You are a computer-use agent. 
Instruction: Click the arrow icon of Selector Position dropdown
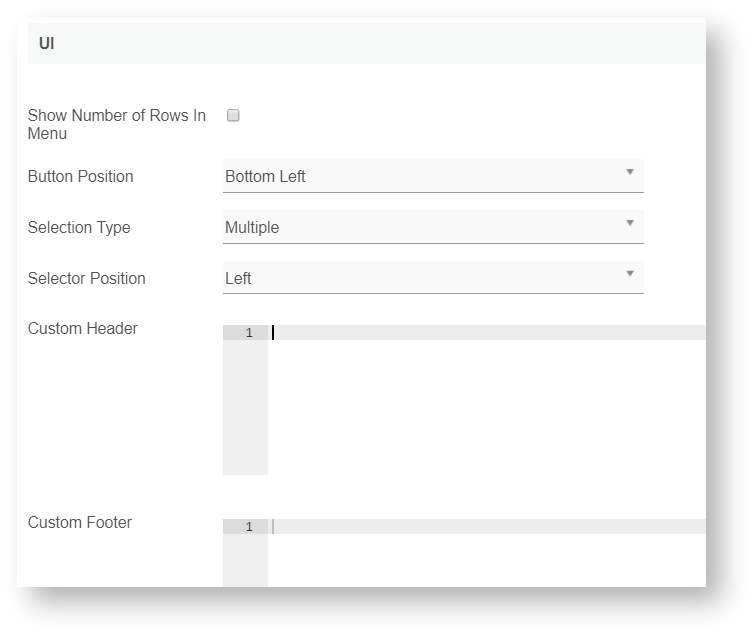(630, 274)
